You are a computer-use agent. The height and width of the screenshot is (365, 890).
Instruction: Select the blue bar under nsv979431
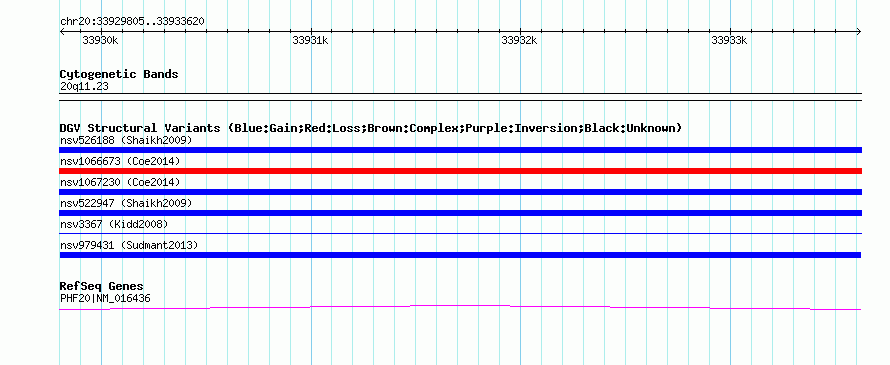point(460,255)
